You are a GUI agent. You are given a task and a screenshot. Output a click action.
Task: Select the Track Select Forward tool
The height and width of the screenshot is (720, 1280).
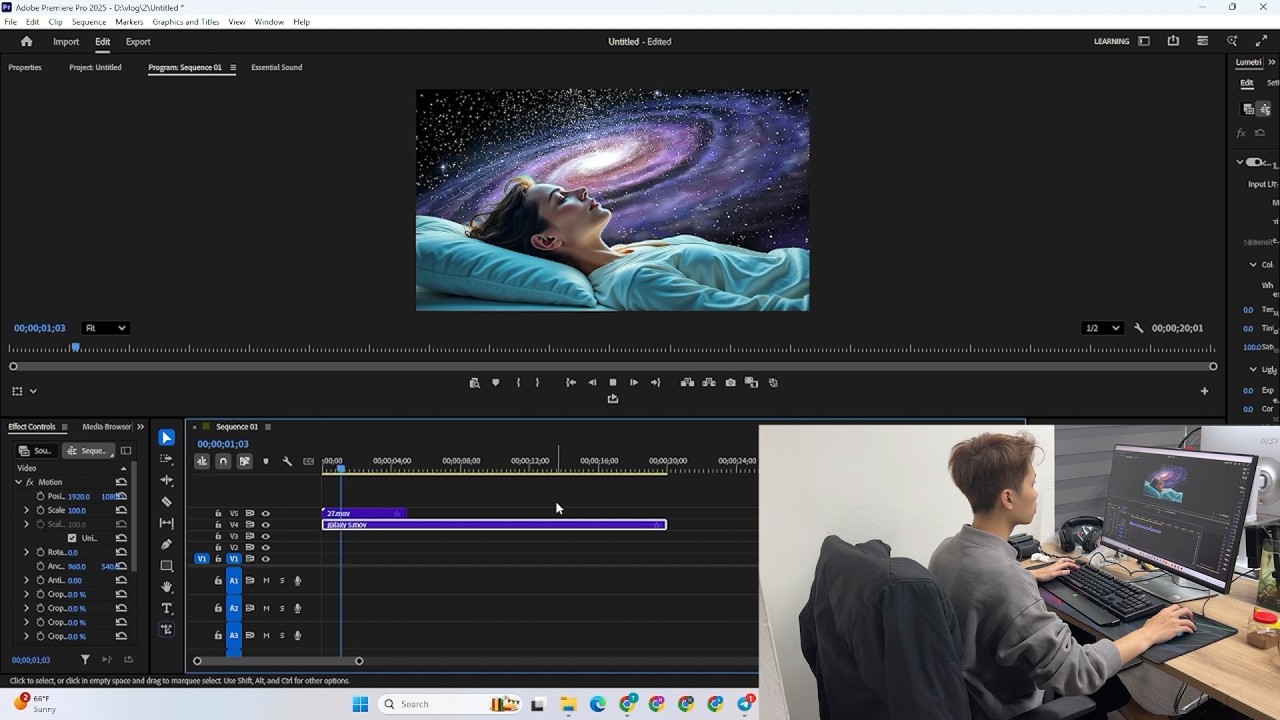pos(167,459)
